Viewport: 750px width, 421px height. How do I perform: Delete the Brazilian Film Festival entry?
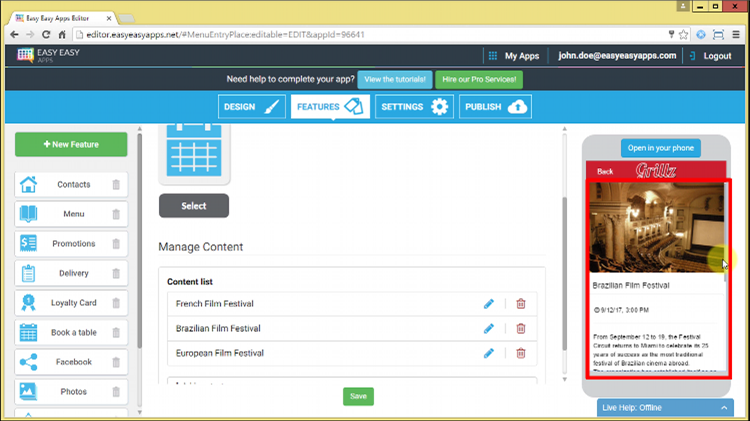coord(521,328)
